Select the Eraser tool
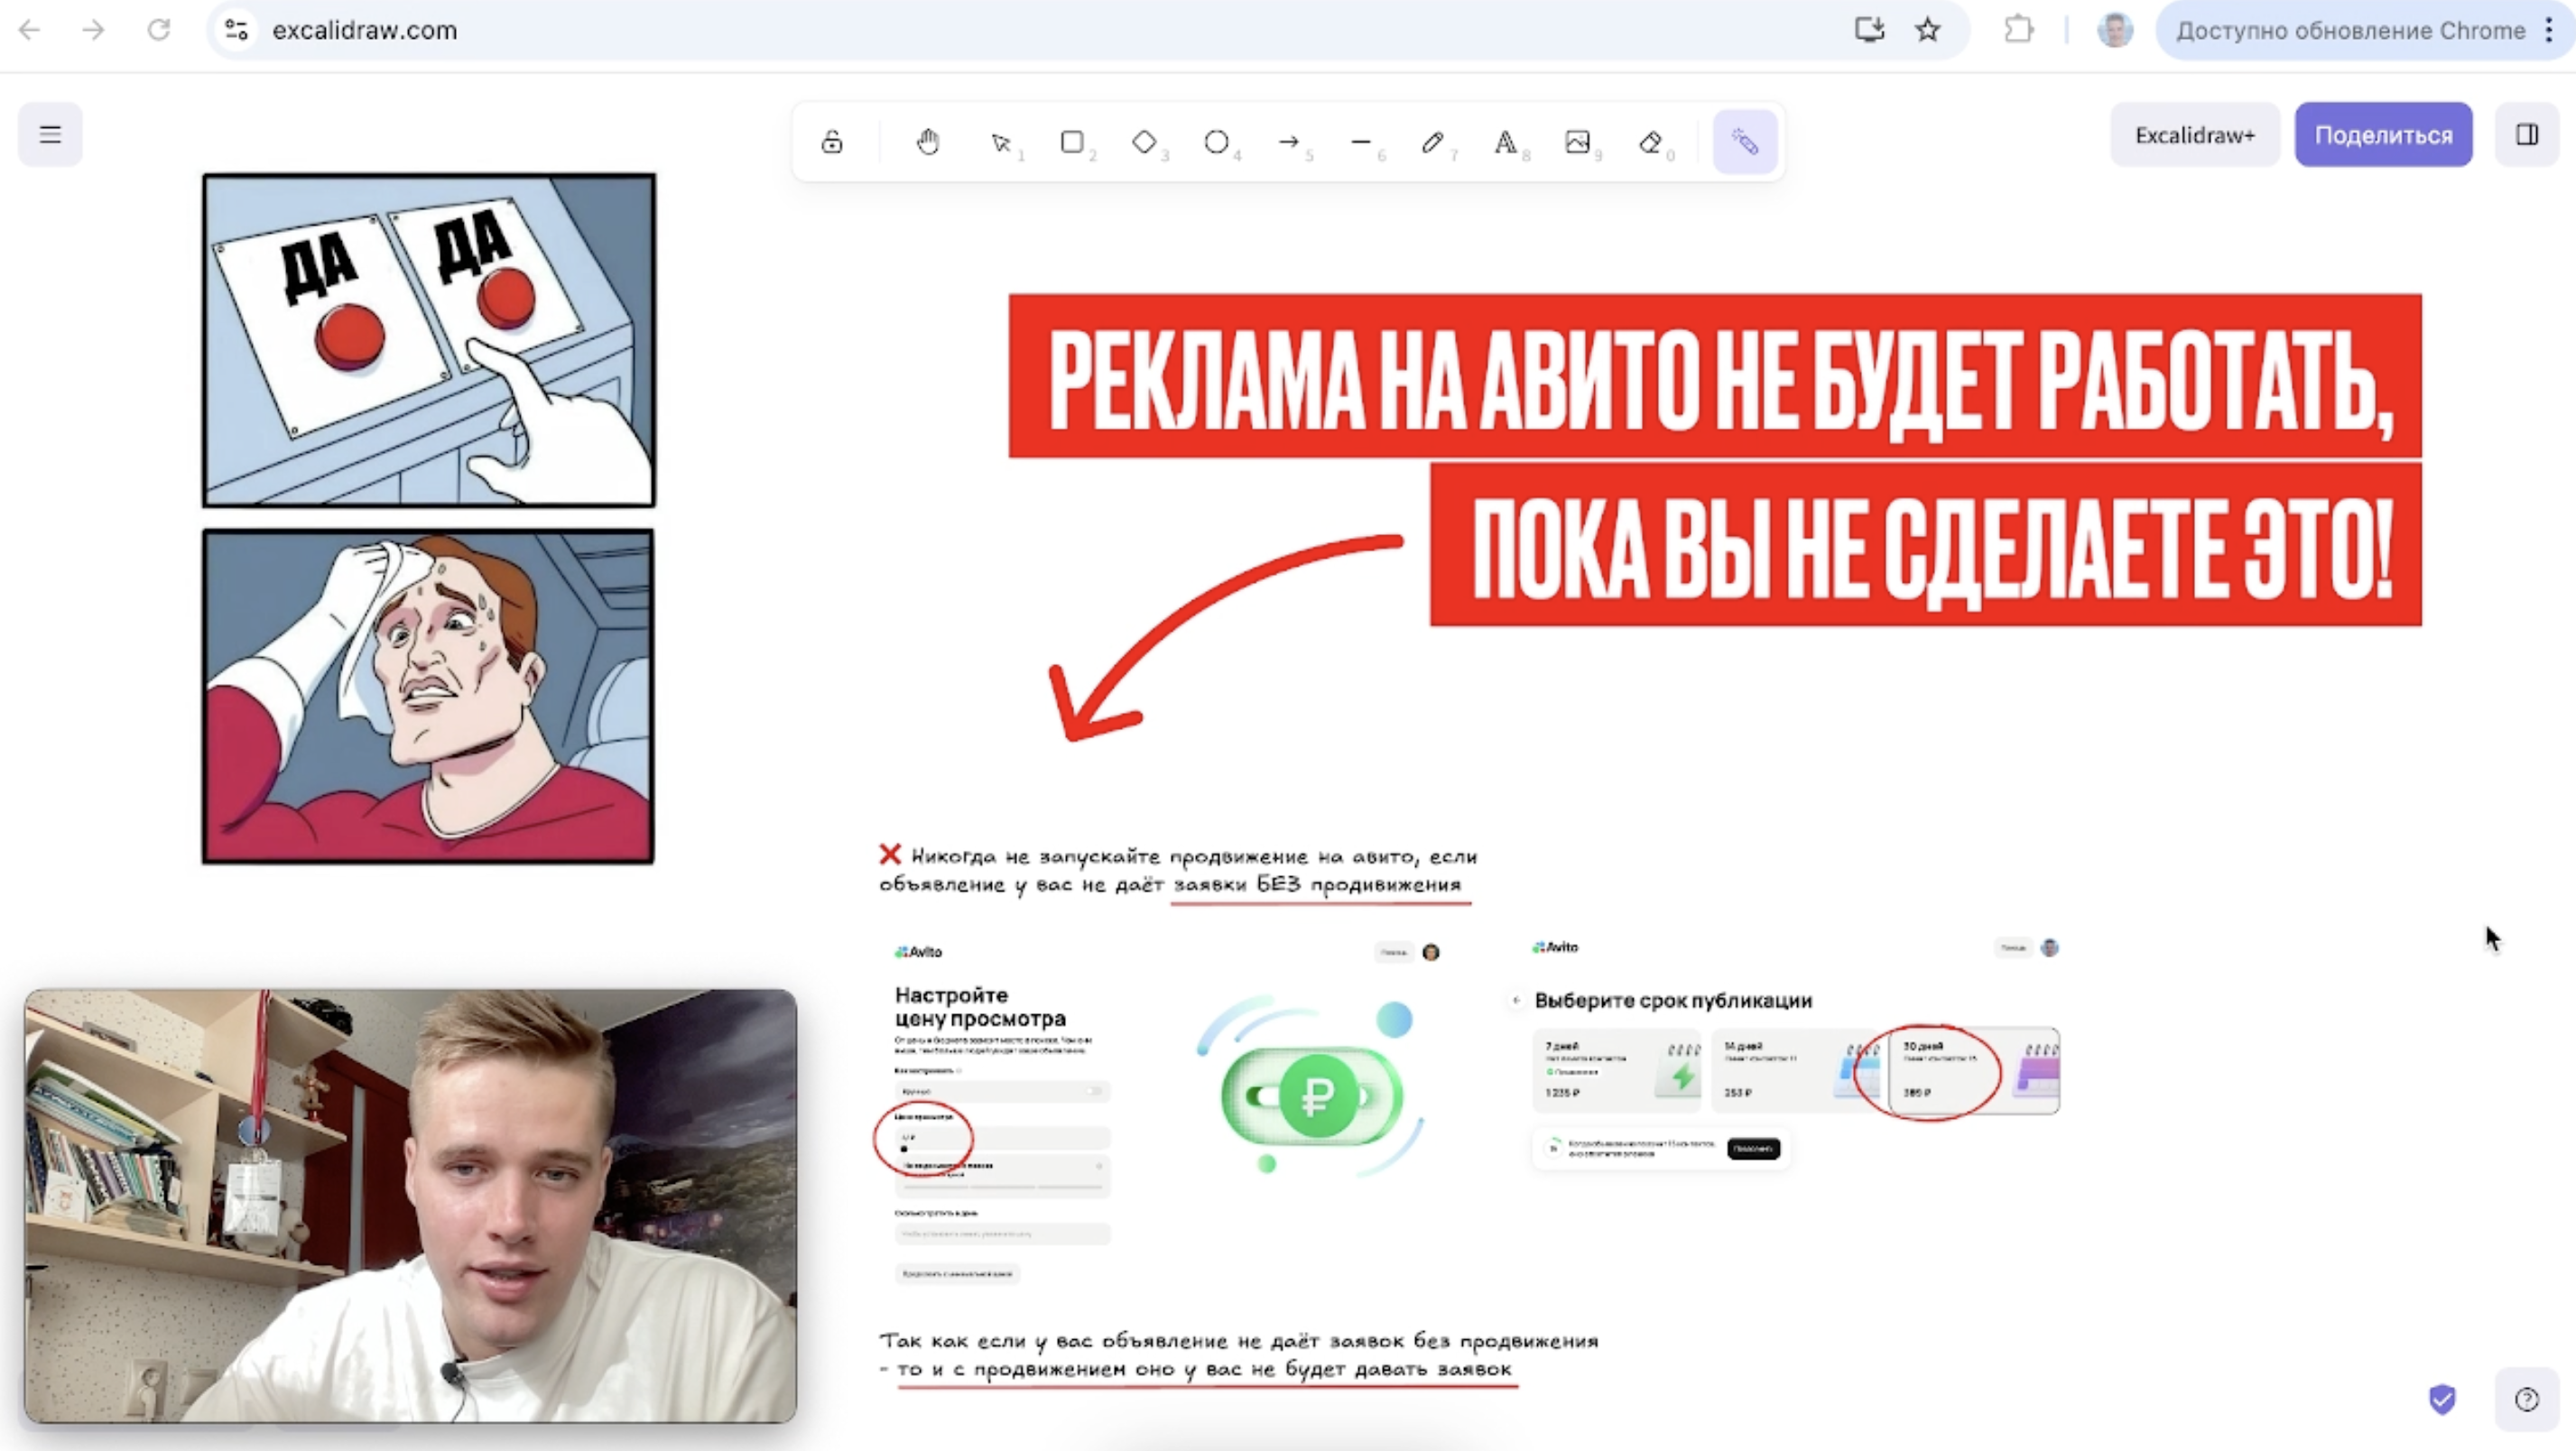Viewport: 2576px width, 1451px height. point(1650,142)
